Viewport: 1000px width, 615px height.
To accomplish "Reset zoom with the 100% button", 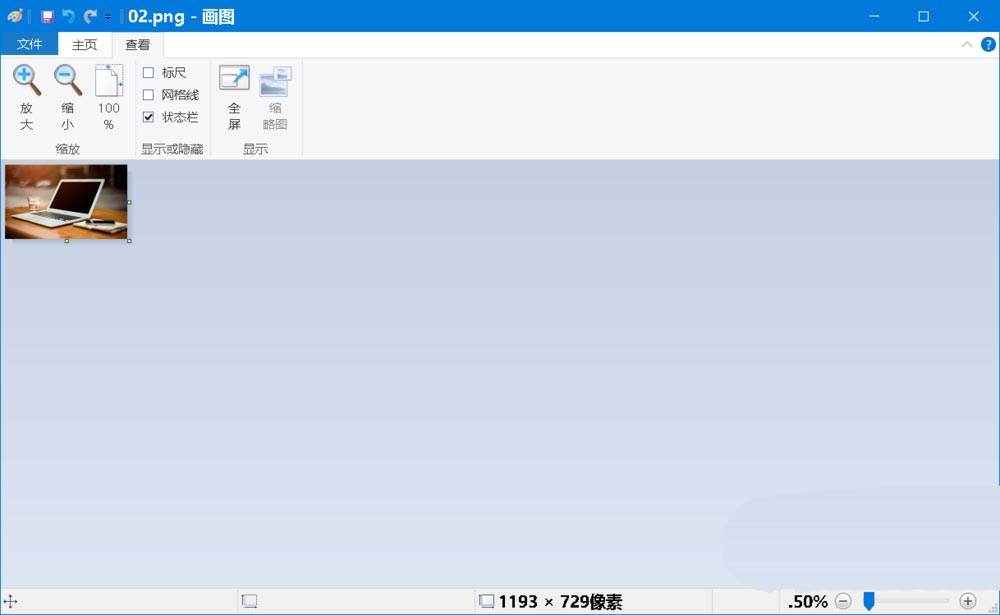I will pos(108,97).
